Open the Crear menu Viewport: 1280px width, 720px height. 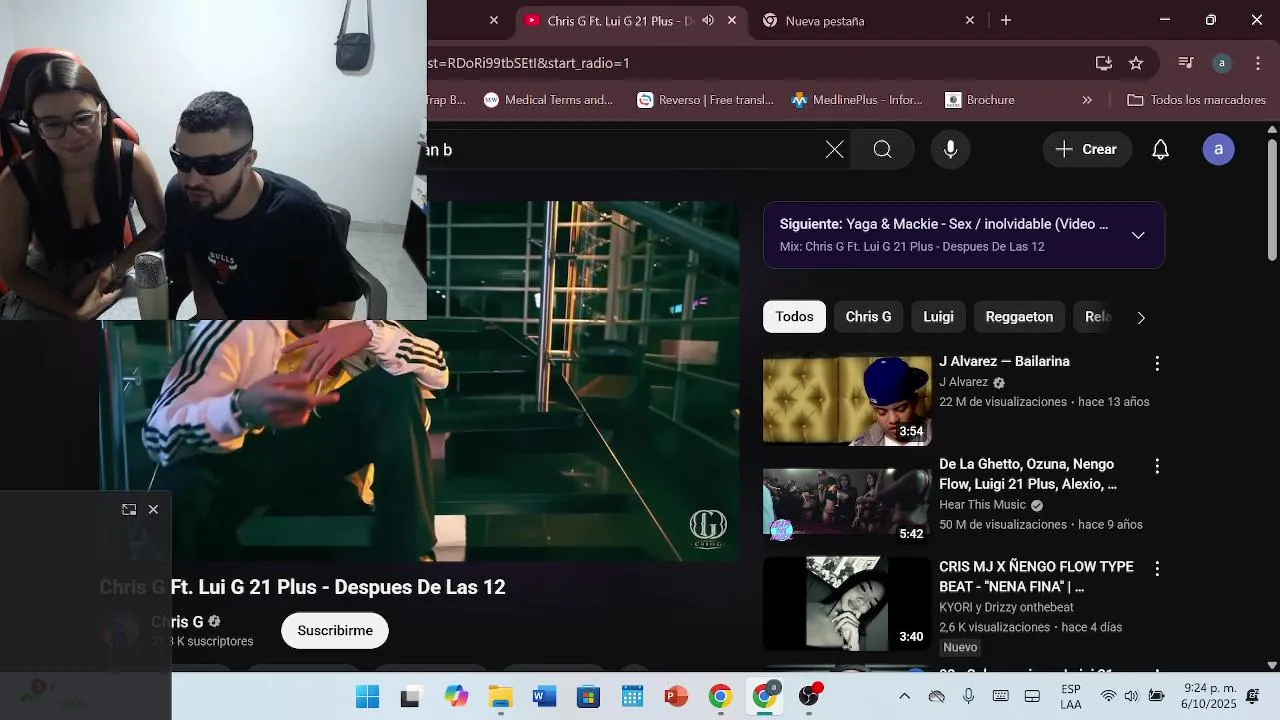[x=1087, y=149]
